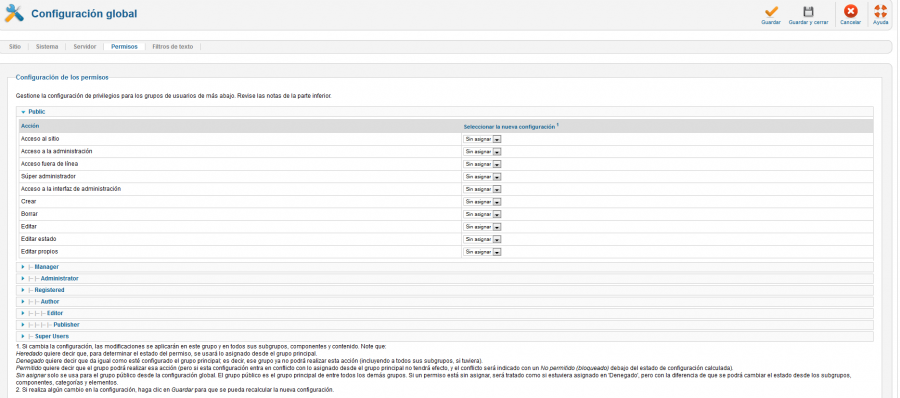Screen dimensions: 900x398
Task: Click the Configuración global page title
Action: 84,13
